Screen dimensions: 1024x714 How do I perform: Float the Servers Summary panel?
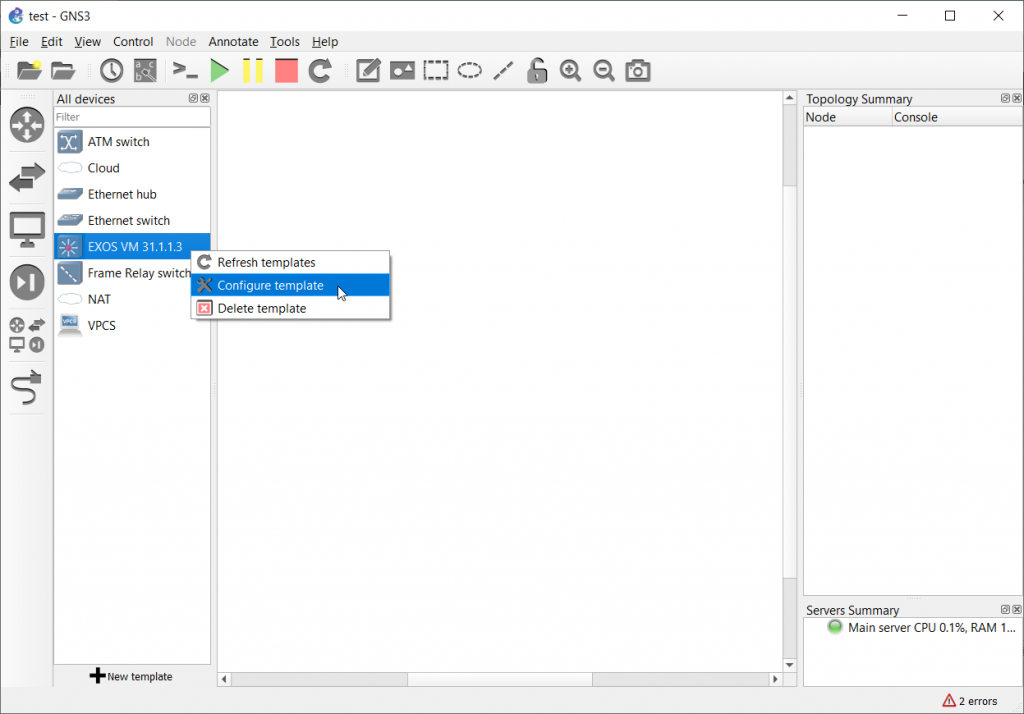[x=1005, y=609]
